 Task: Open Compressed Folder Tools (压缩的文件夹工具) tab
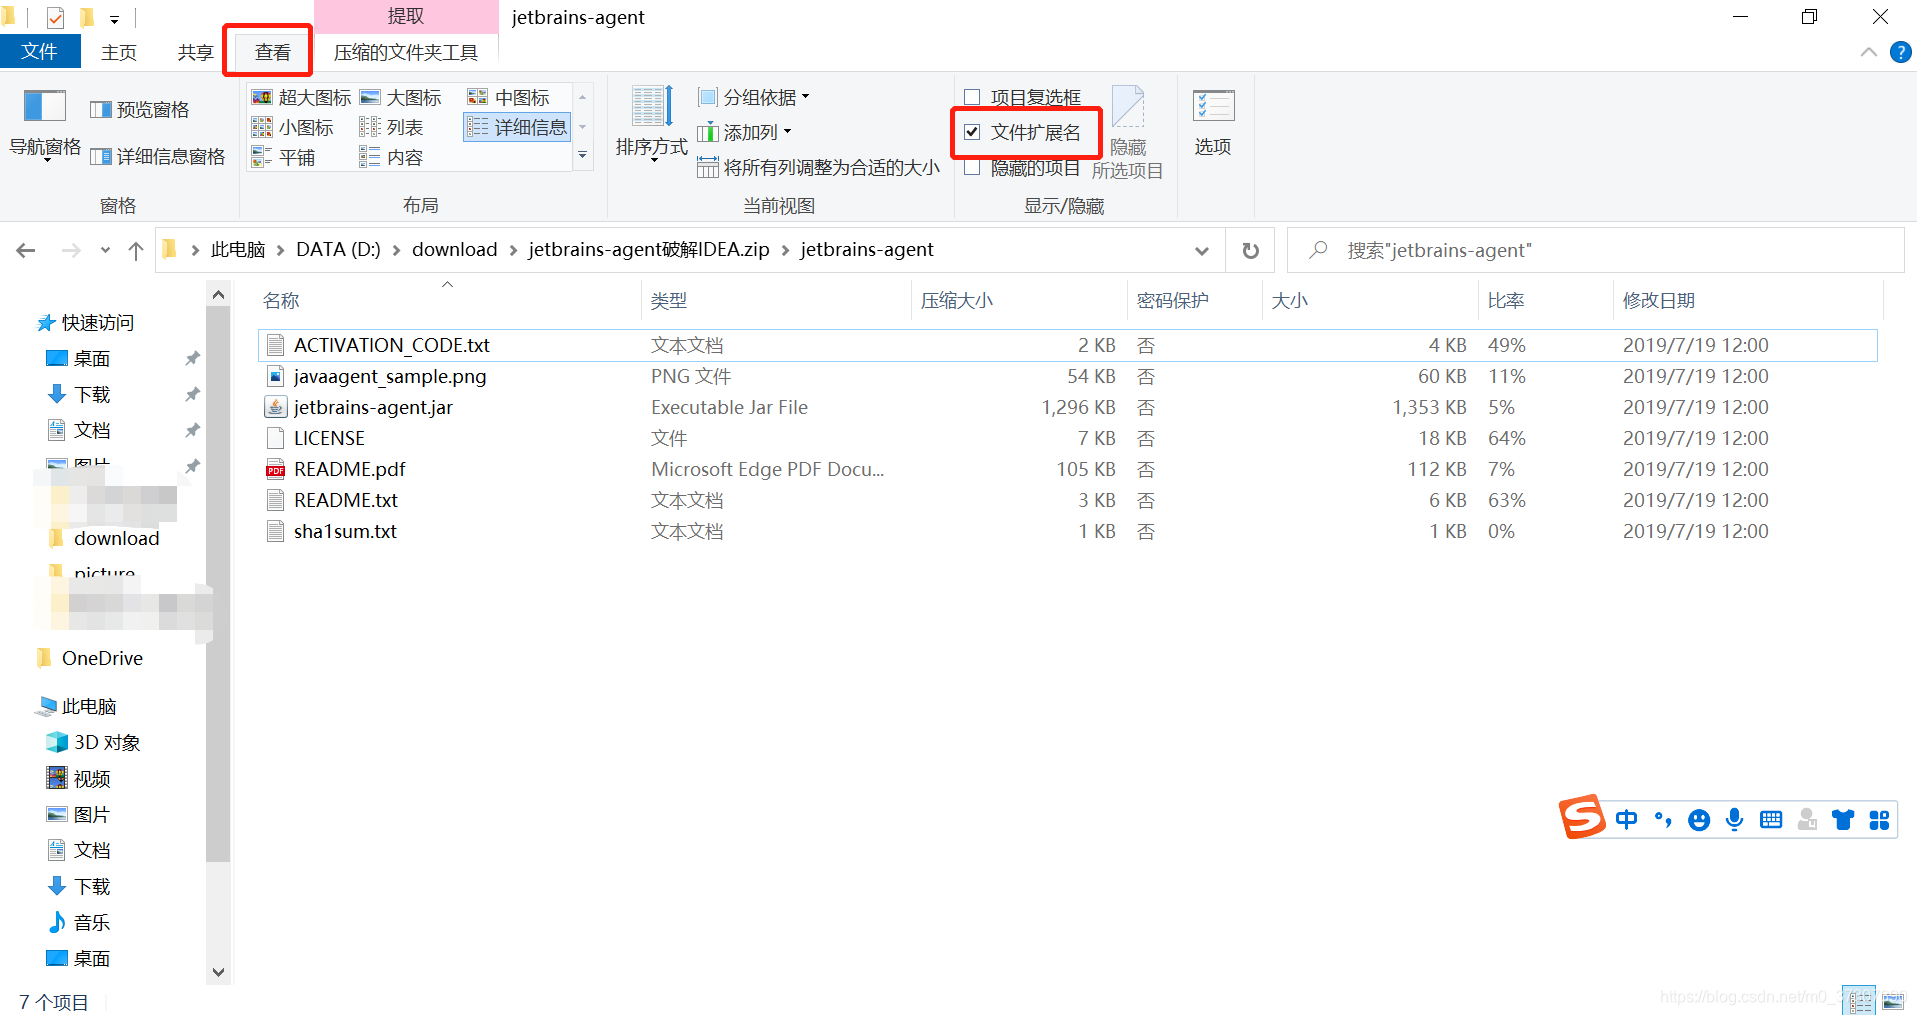point(405,52)
